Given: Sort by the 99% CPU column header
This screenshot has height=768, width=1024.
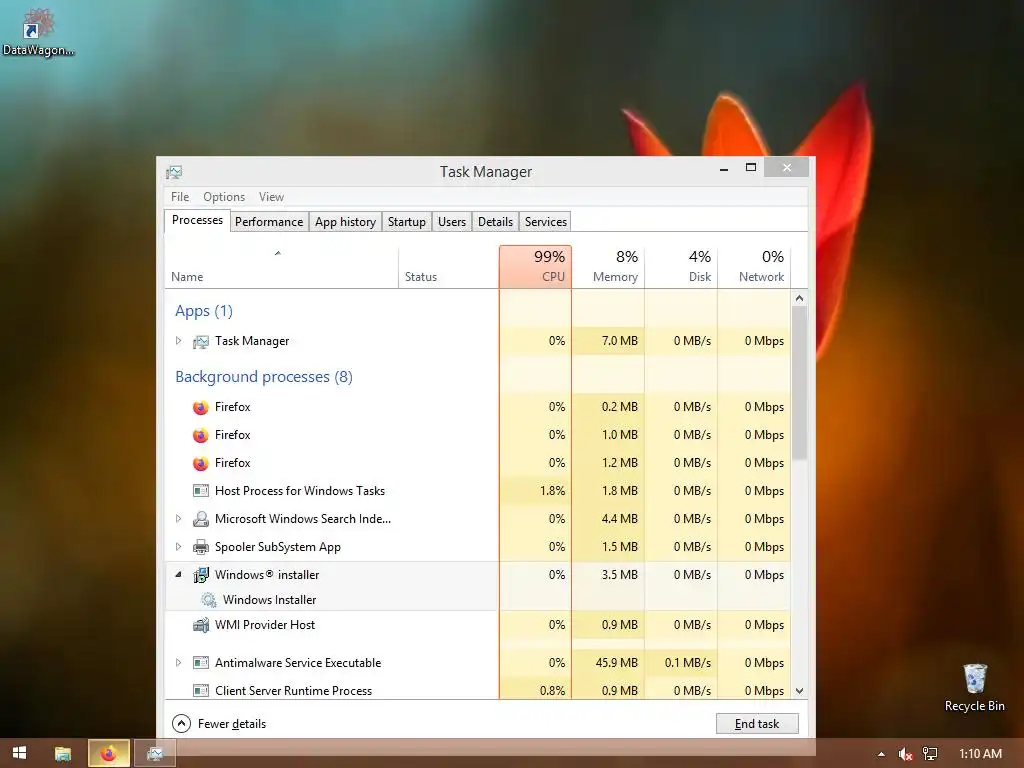Looking at the screenshot, I should pyautogui.click(x=536, y=267).
